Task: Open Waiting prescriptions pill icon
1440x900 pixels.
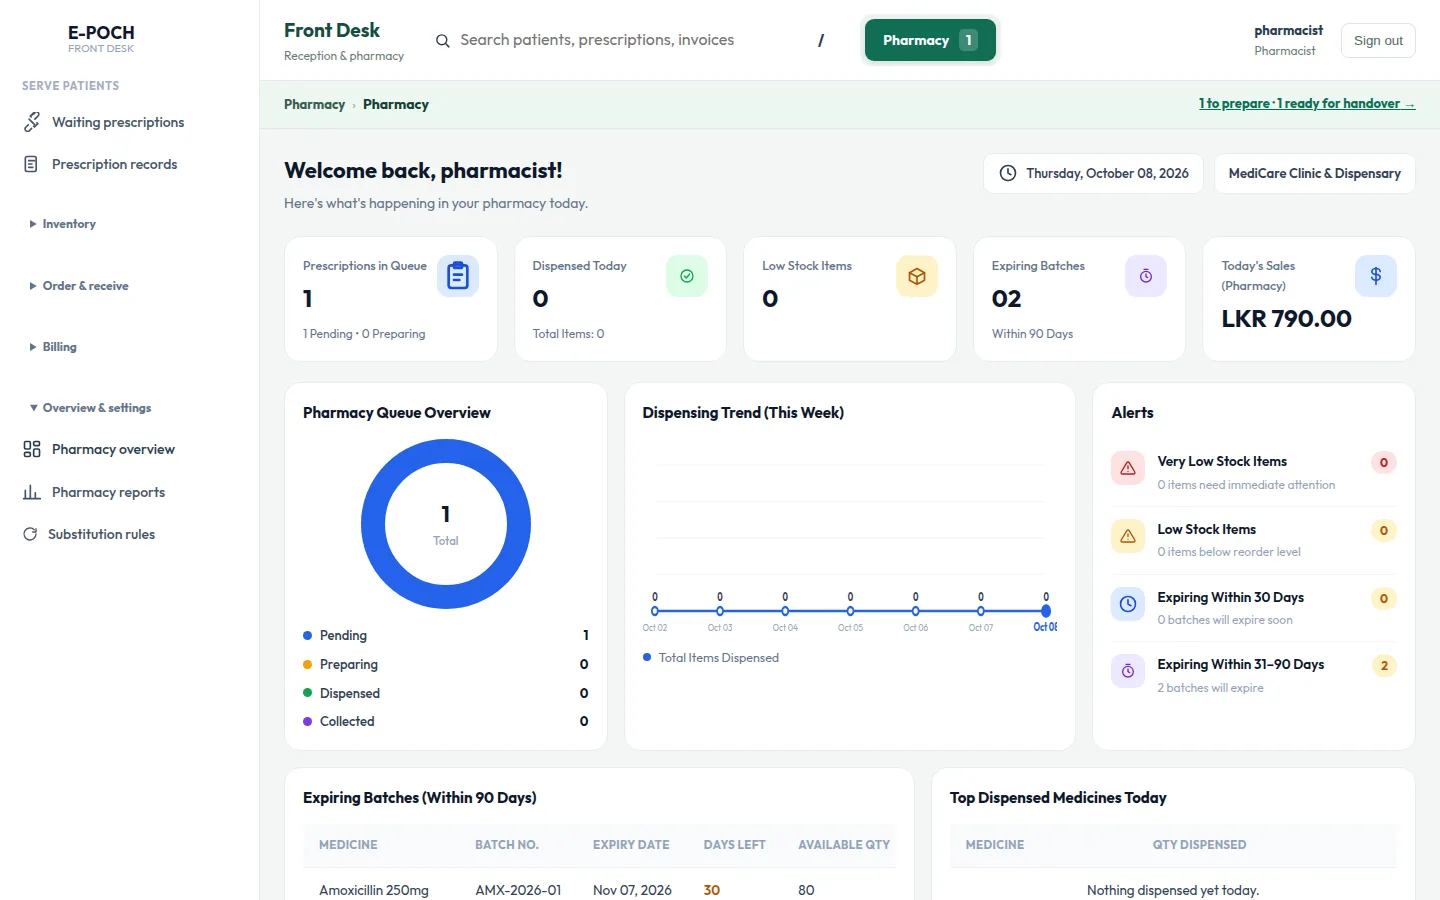Action: (32, 122)
